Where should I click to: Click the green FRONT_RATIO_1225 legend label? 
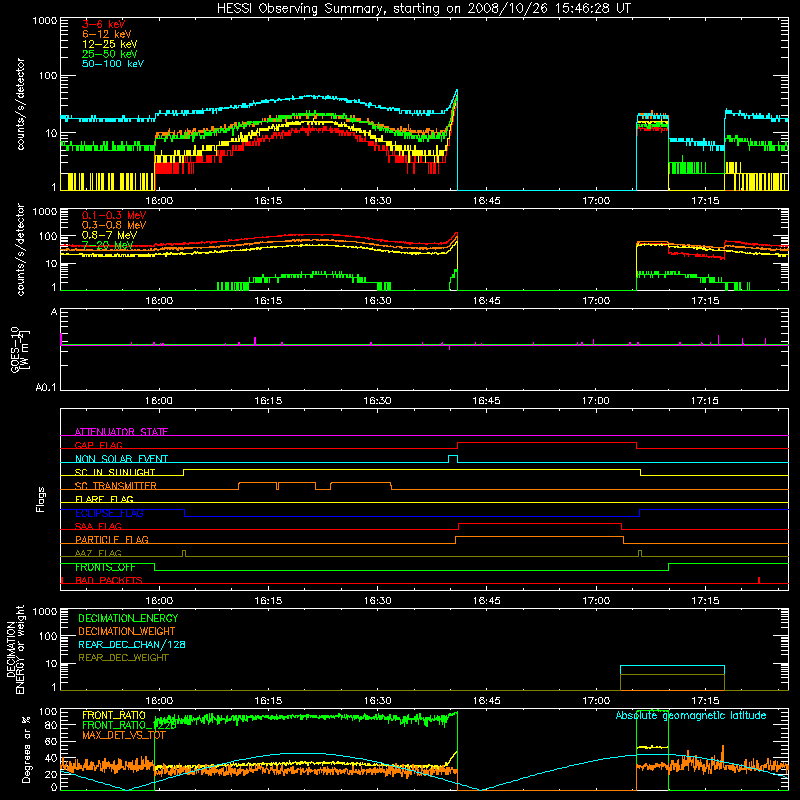[129, 725]
